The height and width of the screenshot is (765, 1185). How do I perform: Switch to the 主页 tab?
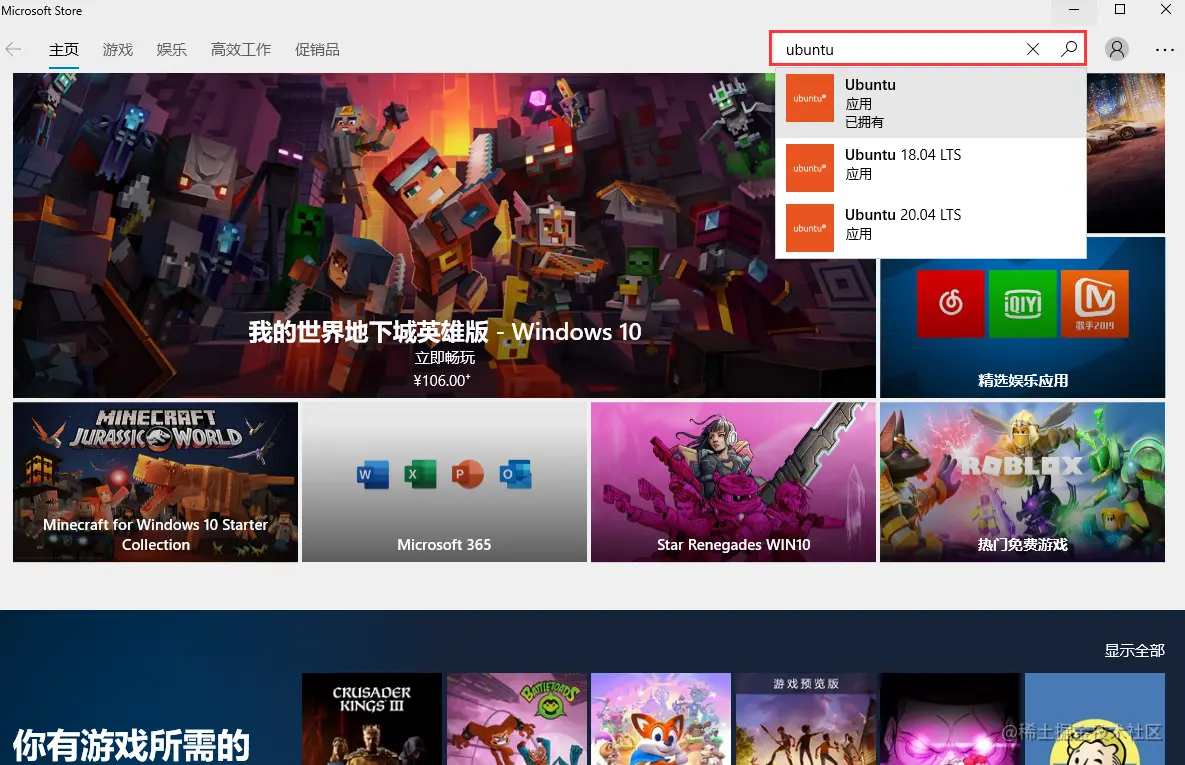coord(63,50)
